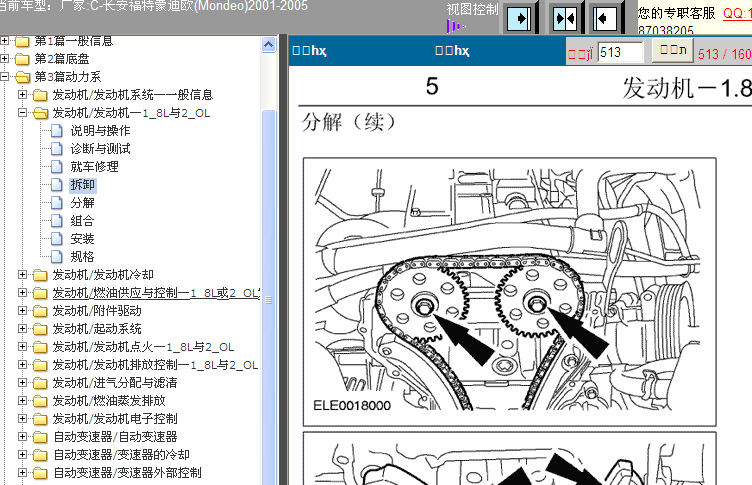The height and width of the screenshot is (485, 752).
Task: Open the 诊断与测试 page
Action: tap(100, 149)
